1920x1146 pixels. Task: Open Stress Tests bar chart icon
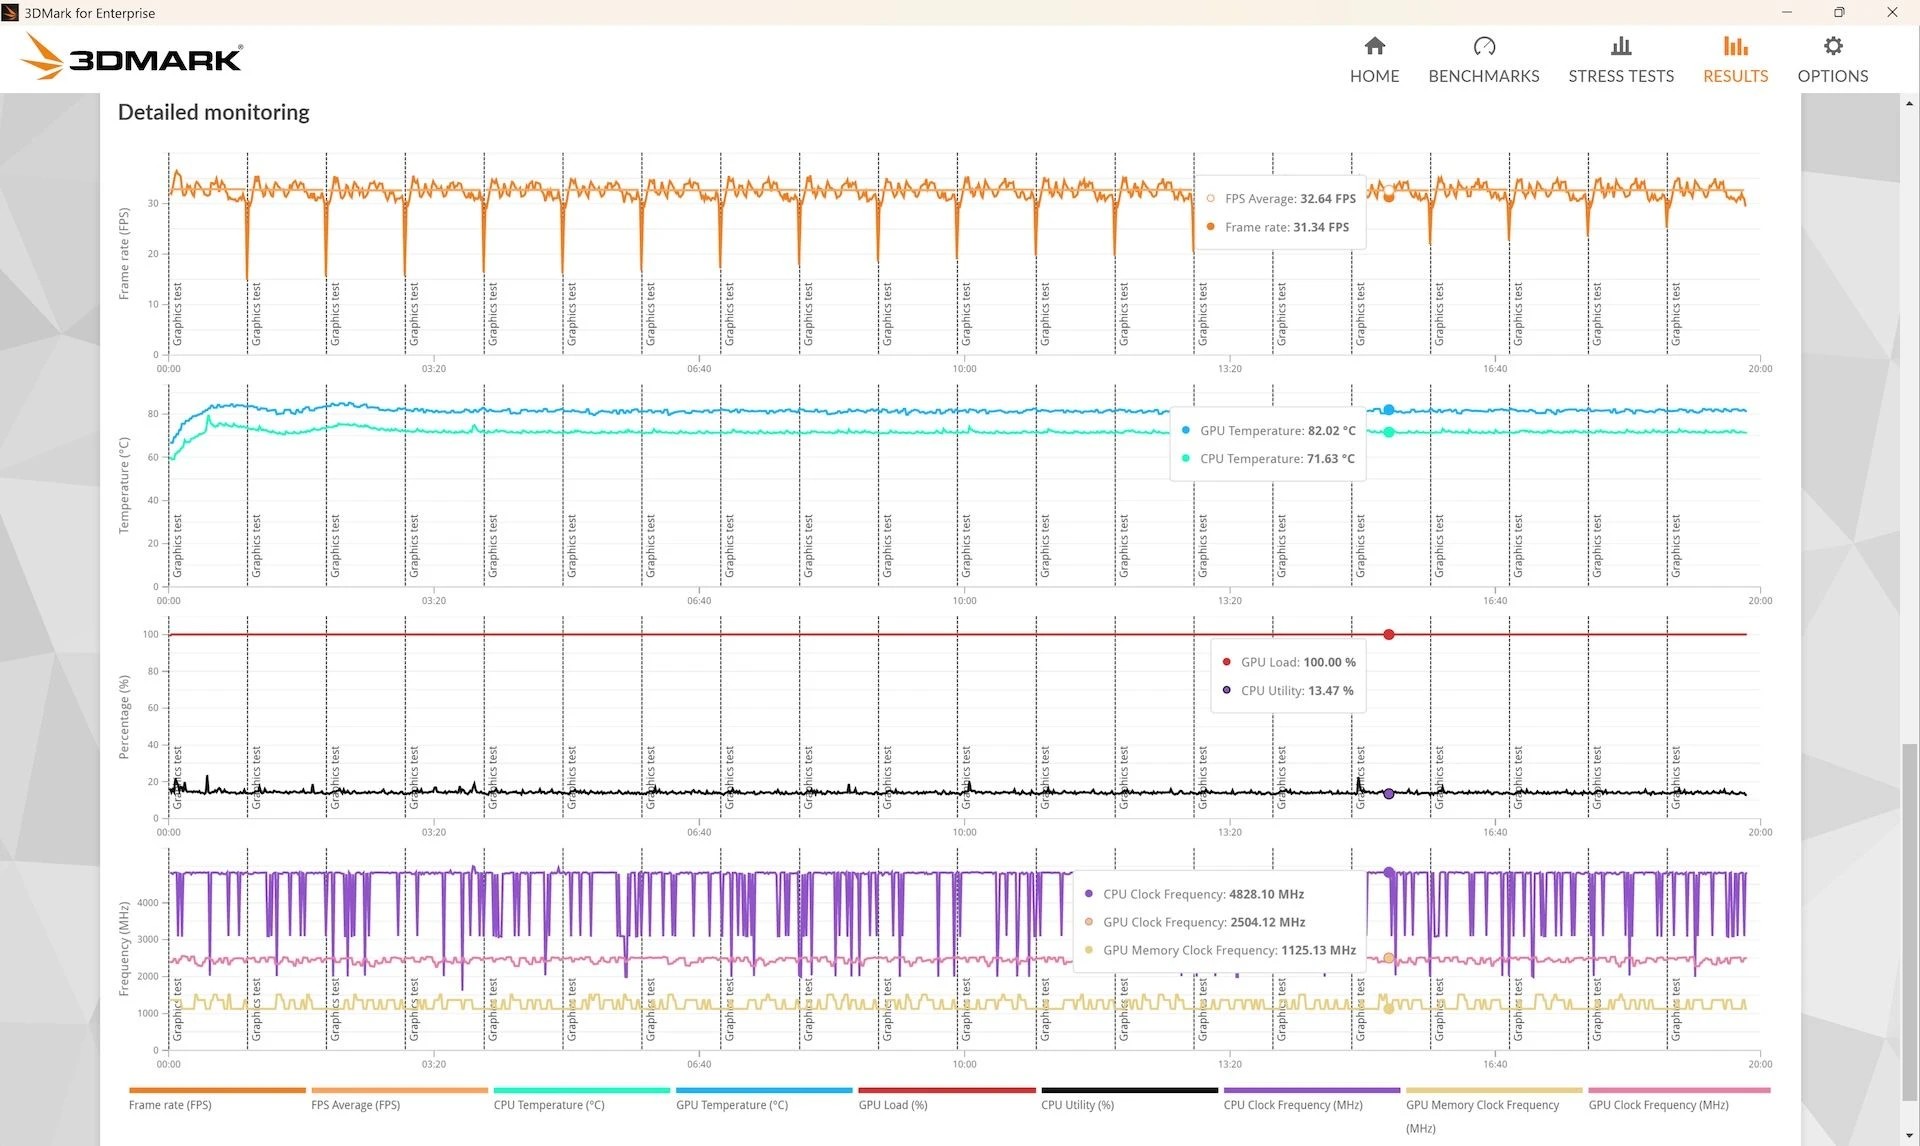point(1620,46)
